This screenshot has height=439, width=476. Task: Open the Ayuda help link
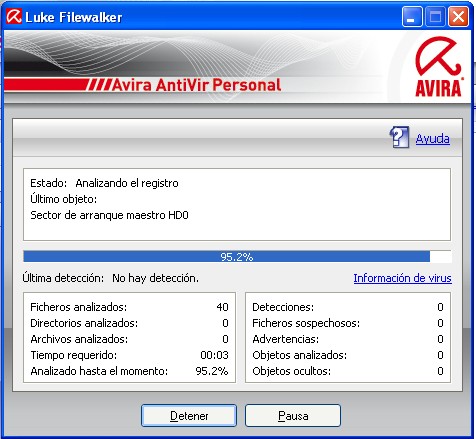[x=433, y=138]
